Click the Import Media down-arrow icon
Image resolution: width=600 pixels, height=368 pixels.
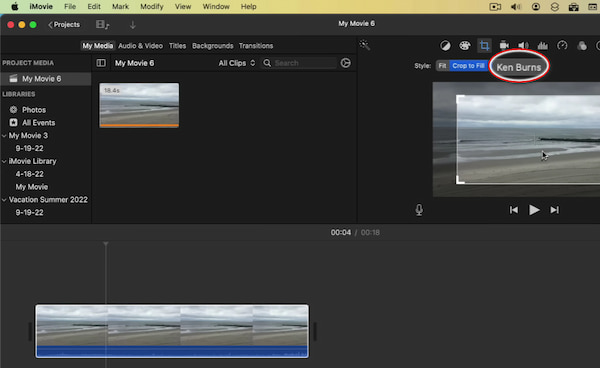[x=133, y=25]
